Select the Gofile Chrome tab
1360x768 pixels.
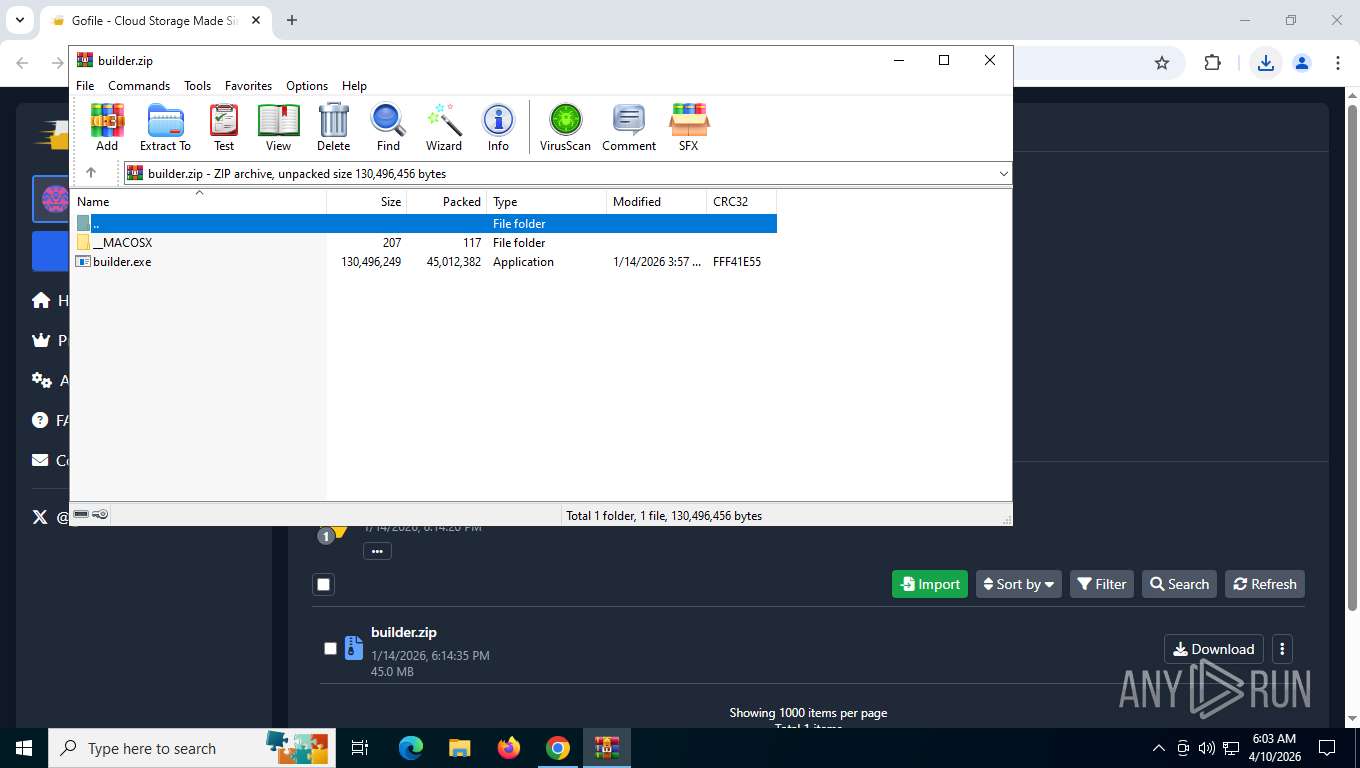pos(155,20)
